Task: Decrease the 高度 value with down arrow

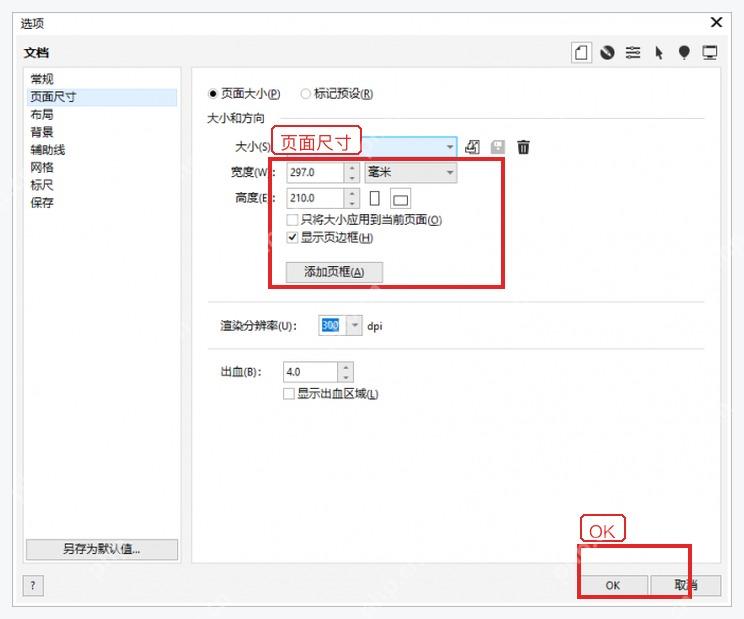Action: 352,203
